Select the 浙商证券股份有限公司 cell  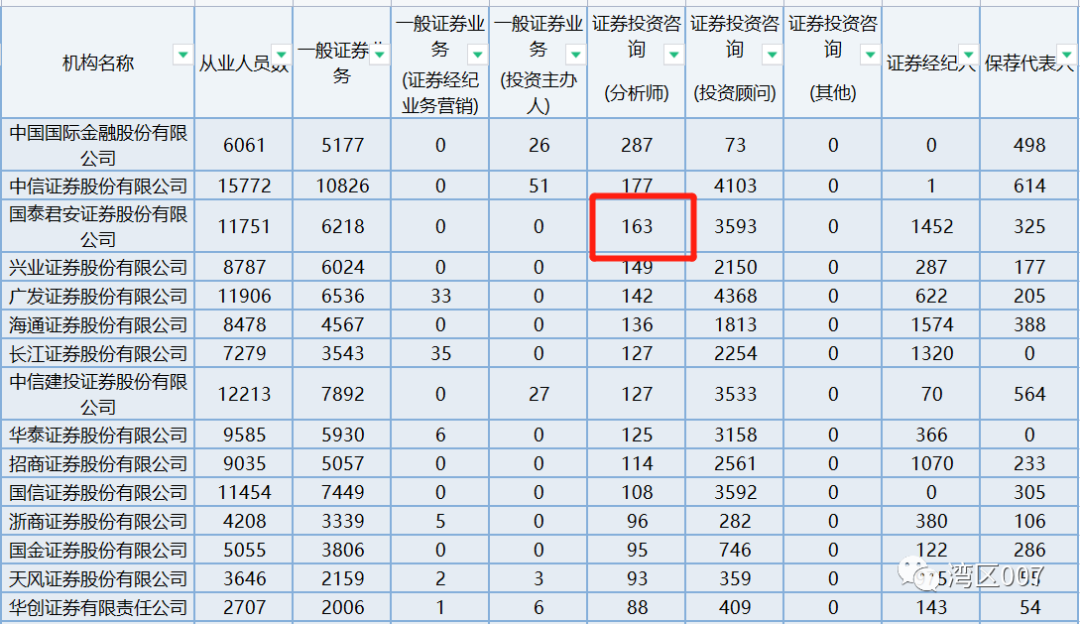(98, 521)
